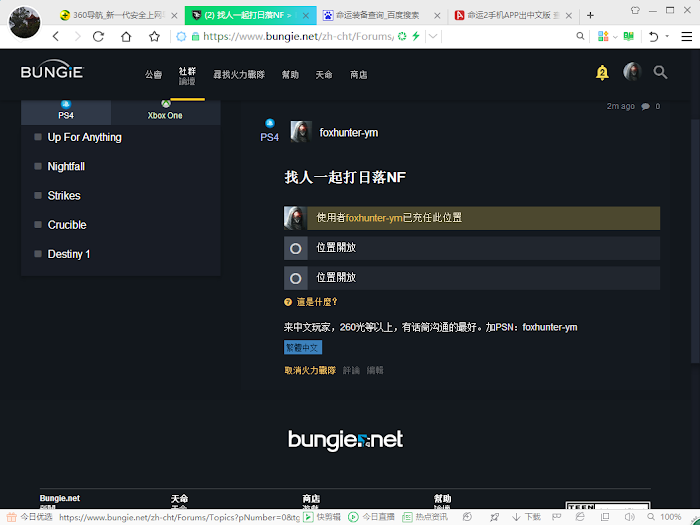The width and height of the screenshot is (700, 525).
Task: Open the 公會 menu
Action: coord(153,75)
